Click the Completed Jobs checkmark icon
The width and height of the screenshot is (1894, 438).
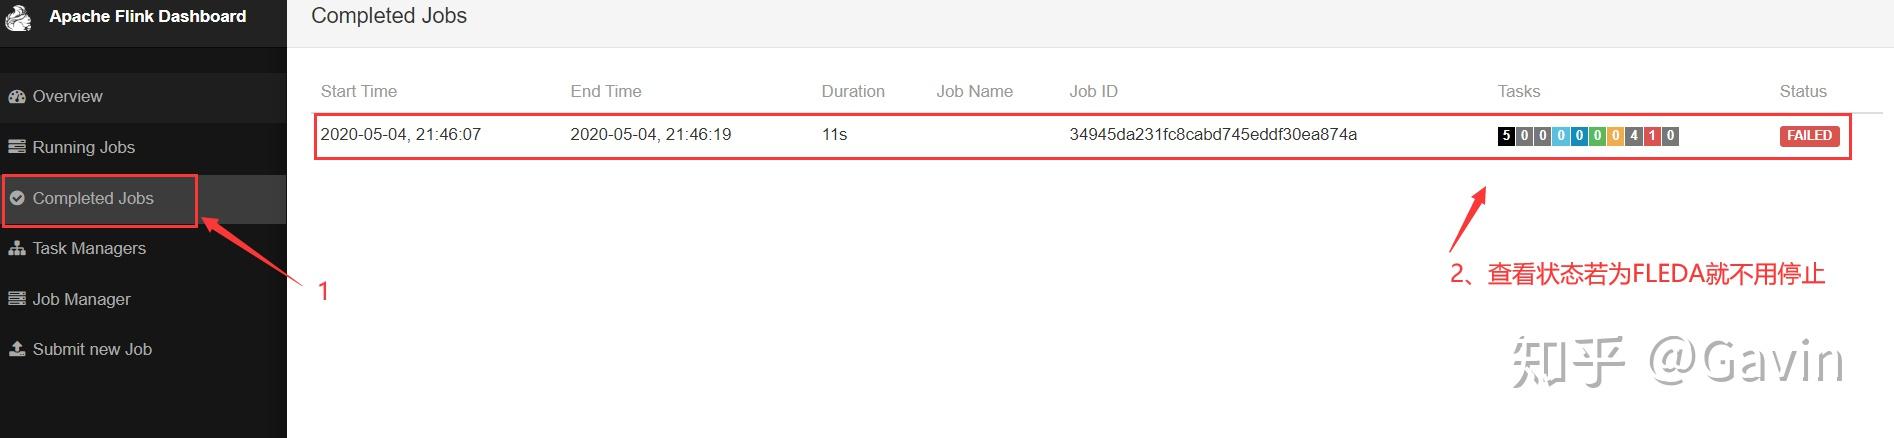point(17,198)
